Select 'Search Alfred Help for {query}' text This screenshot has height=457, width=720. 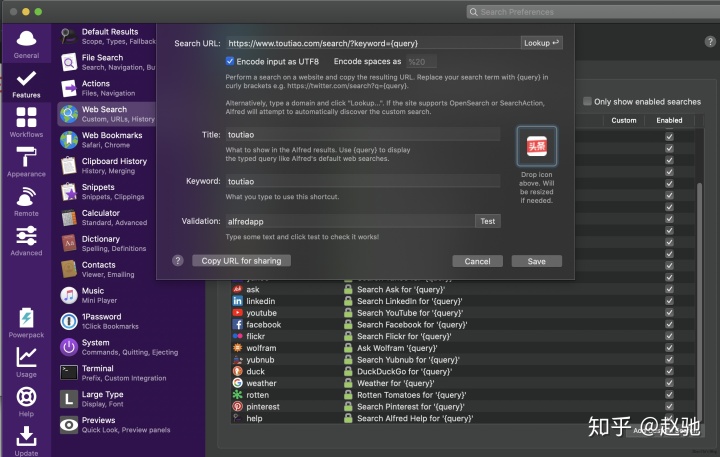point(415,418)
